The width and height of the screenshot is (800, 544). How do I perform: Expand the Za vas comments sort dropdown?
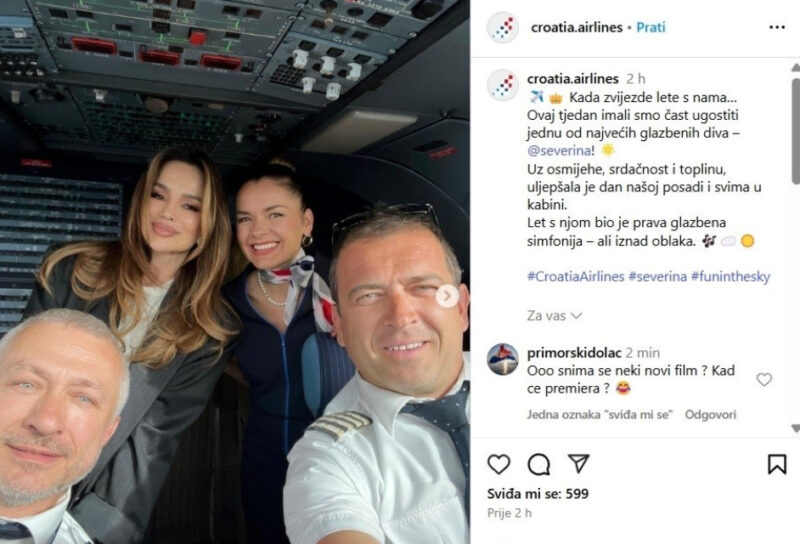tap(554, 316)
